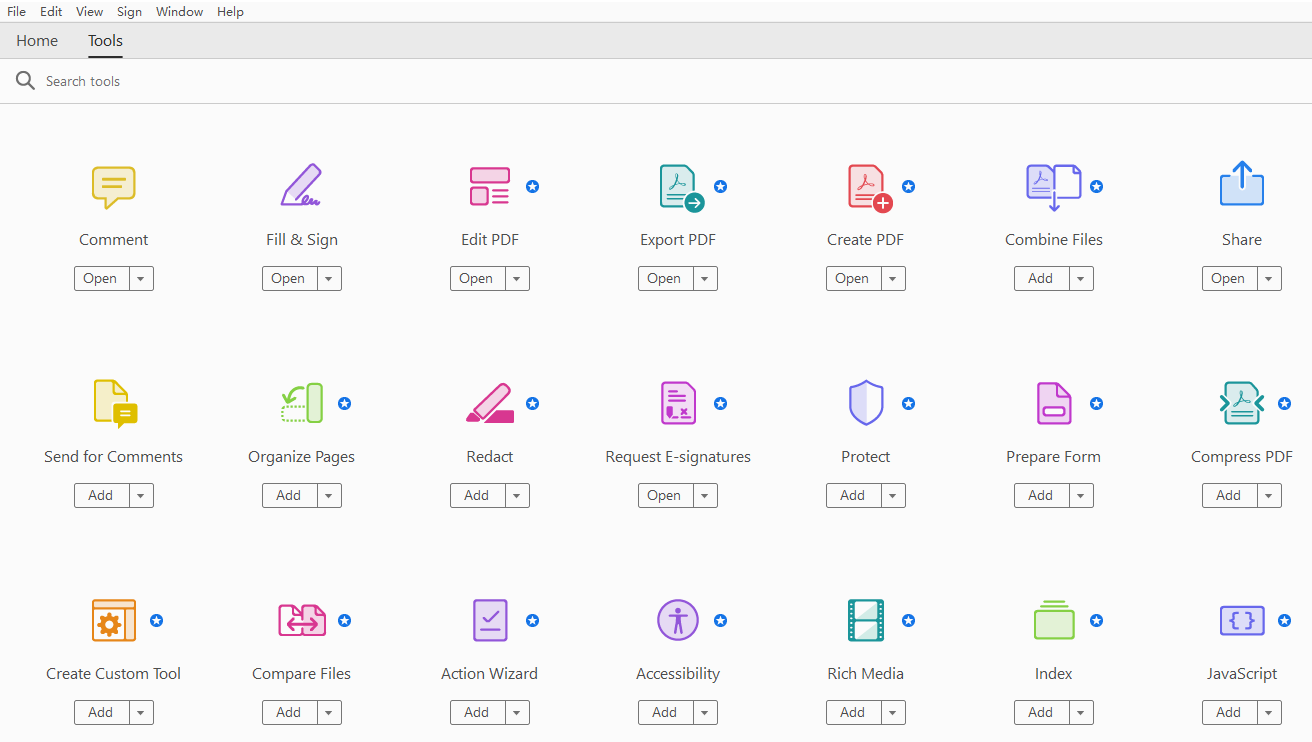Click the Create Custom Tool gear icon
The image size is (1312, 742).
[114, 620]
